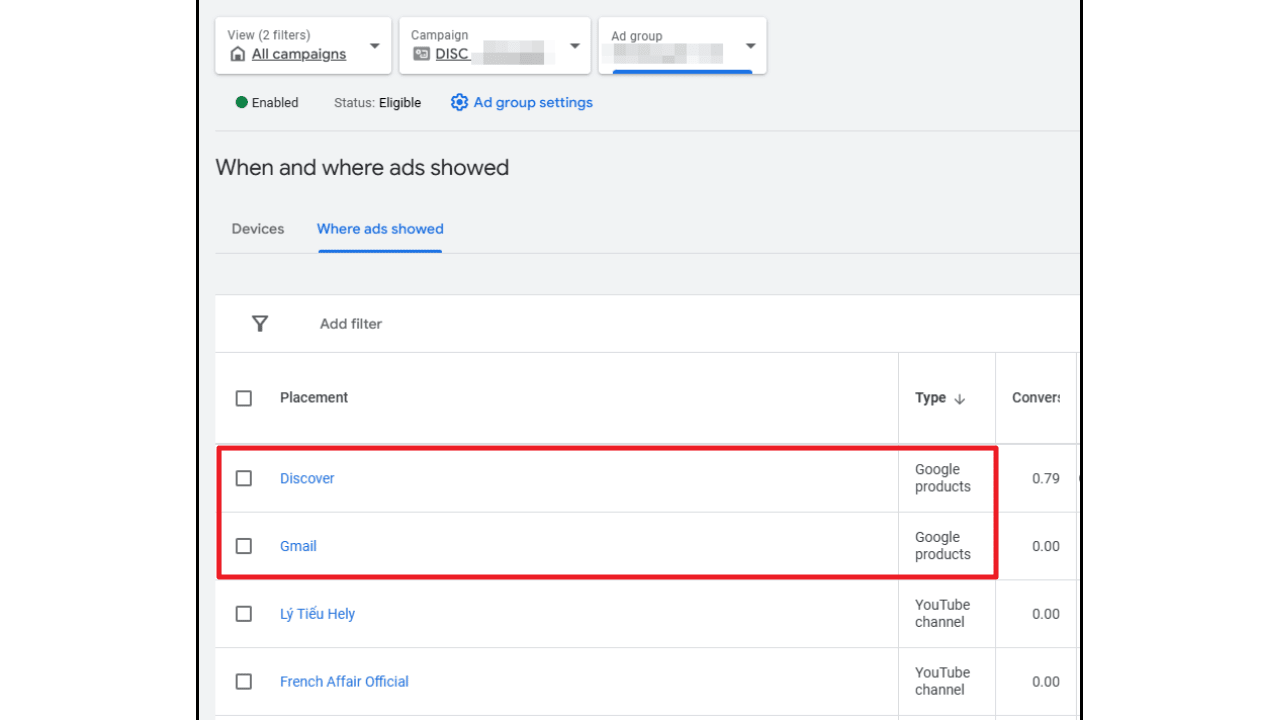Tick the Lý Tiểu Hely row checkbox

244,614
